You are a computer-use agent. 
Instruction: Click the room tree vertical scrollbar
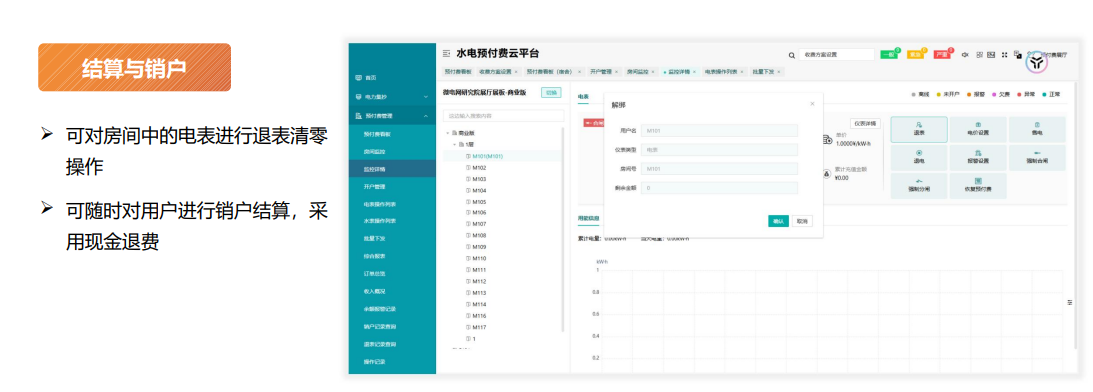[563, 230]
